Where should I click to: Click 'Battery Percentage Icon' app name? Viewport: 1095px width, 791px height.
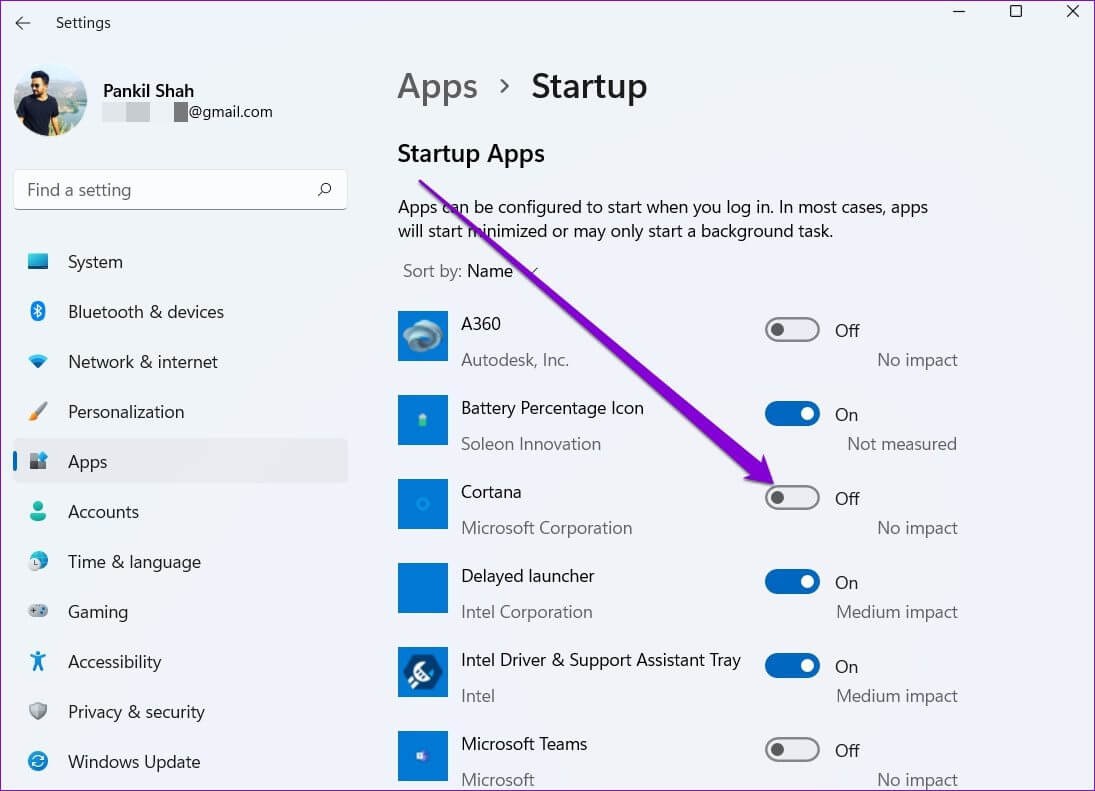coord(552,408)
